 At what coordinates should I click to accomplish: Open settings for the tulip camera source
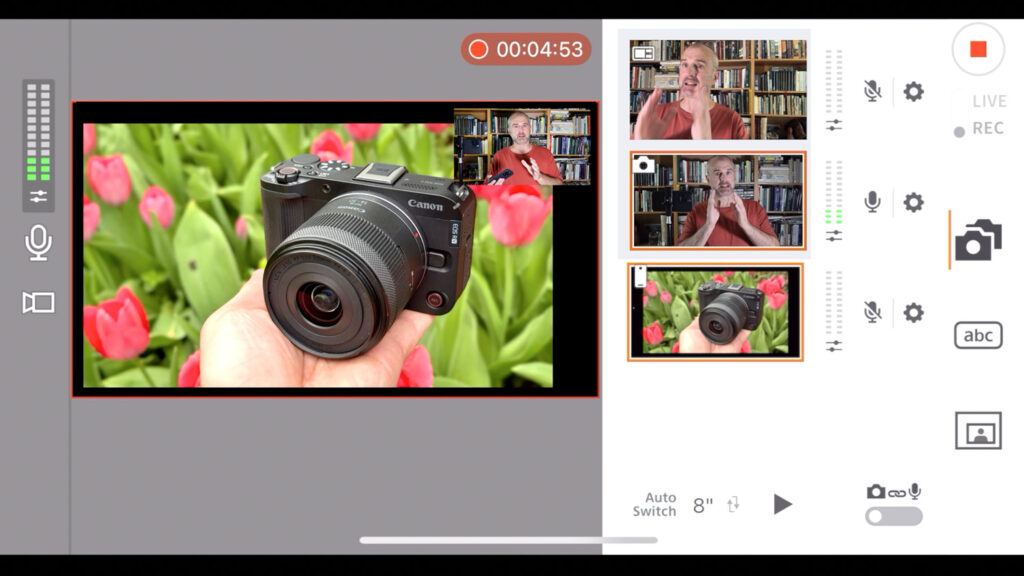(x=911, y=311)
